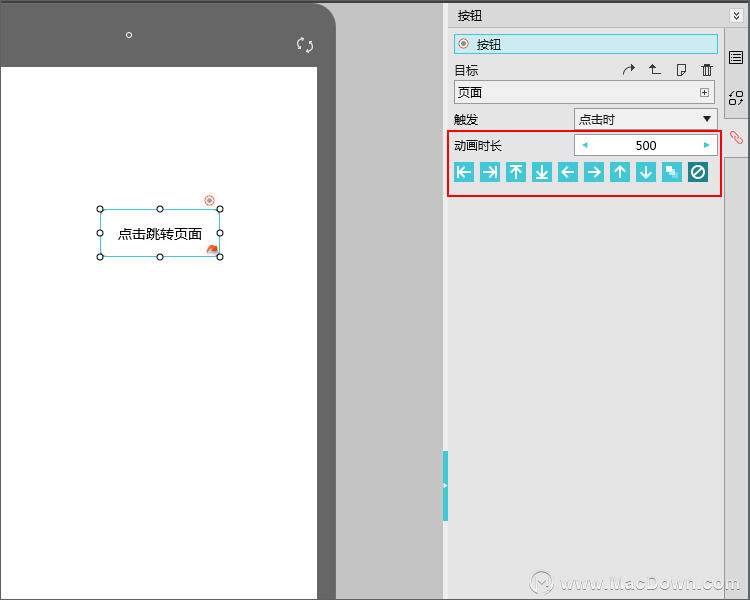Delete the link with the trash icon
This screenshot has width=750, height=600.
click(706, 70)
